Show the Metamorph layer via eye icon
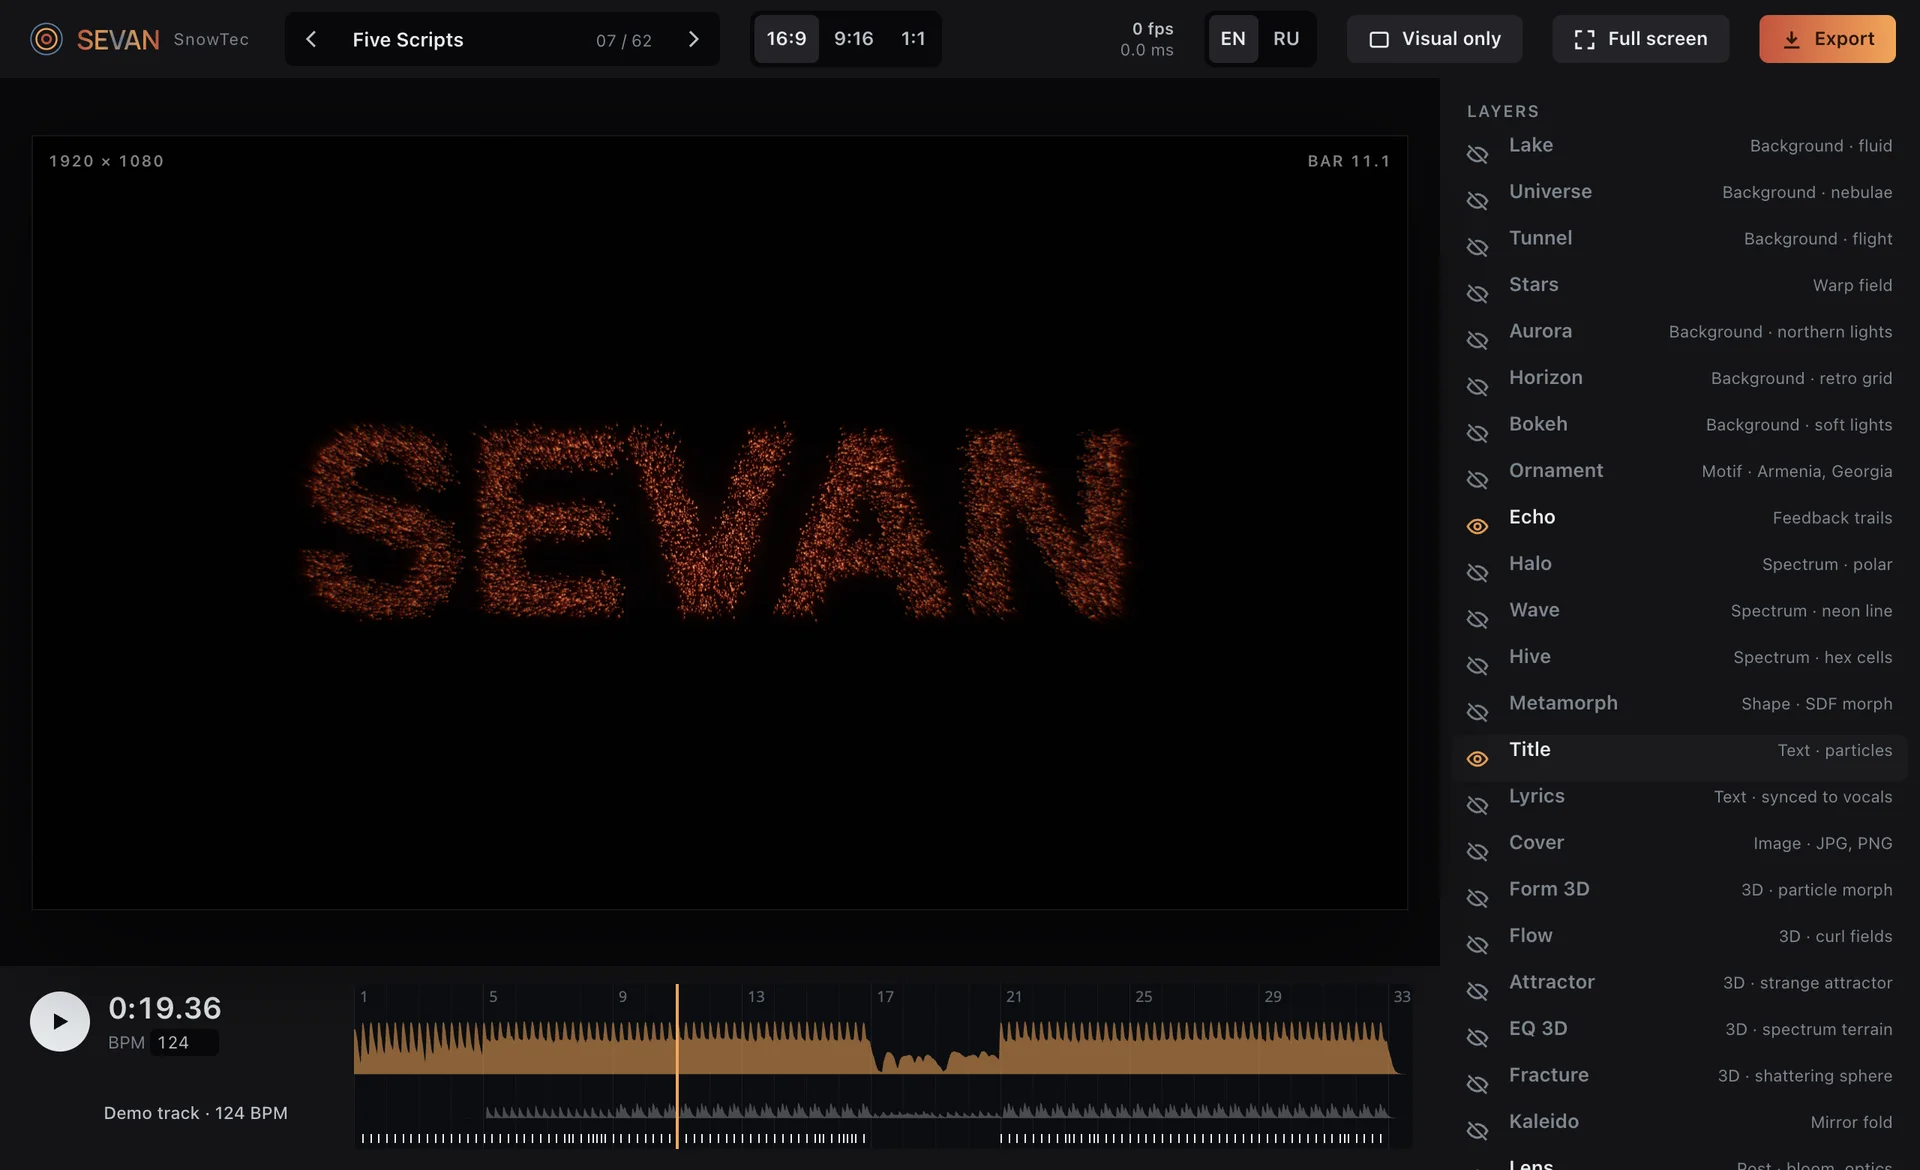Viewport: 1920px width, 1170px height. (1477, 712)
